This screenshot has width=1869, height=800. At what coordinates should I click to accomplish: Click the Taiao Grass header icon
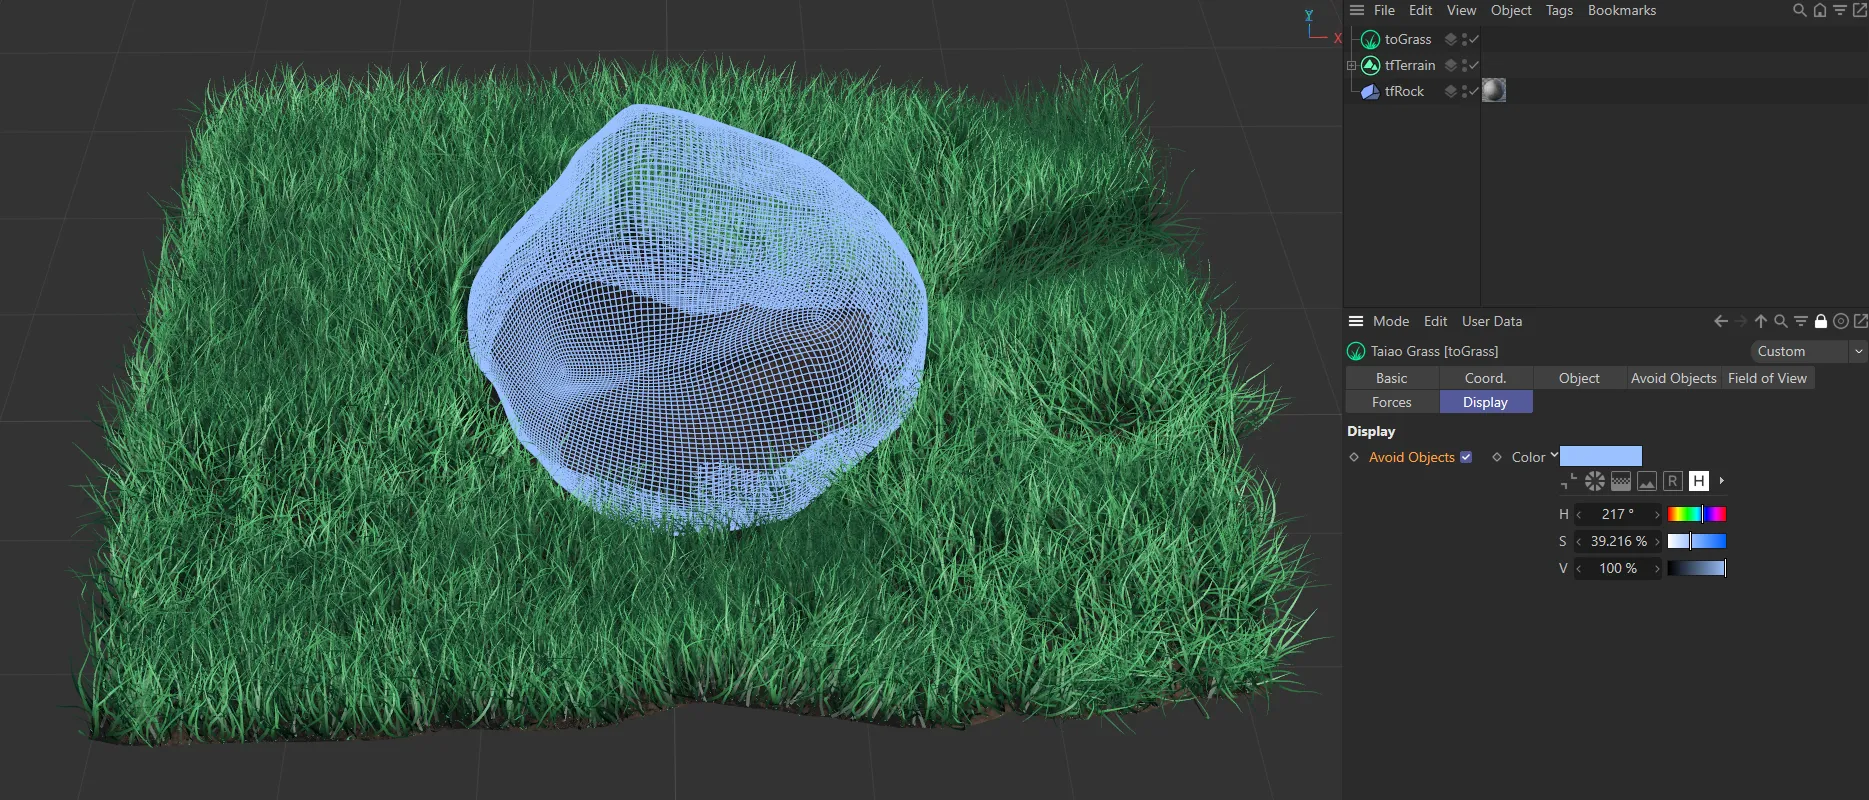point(1356,351)
